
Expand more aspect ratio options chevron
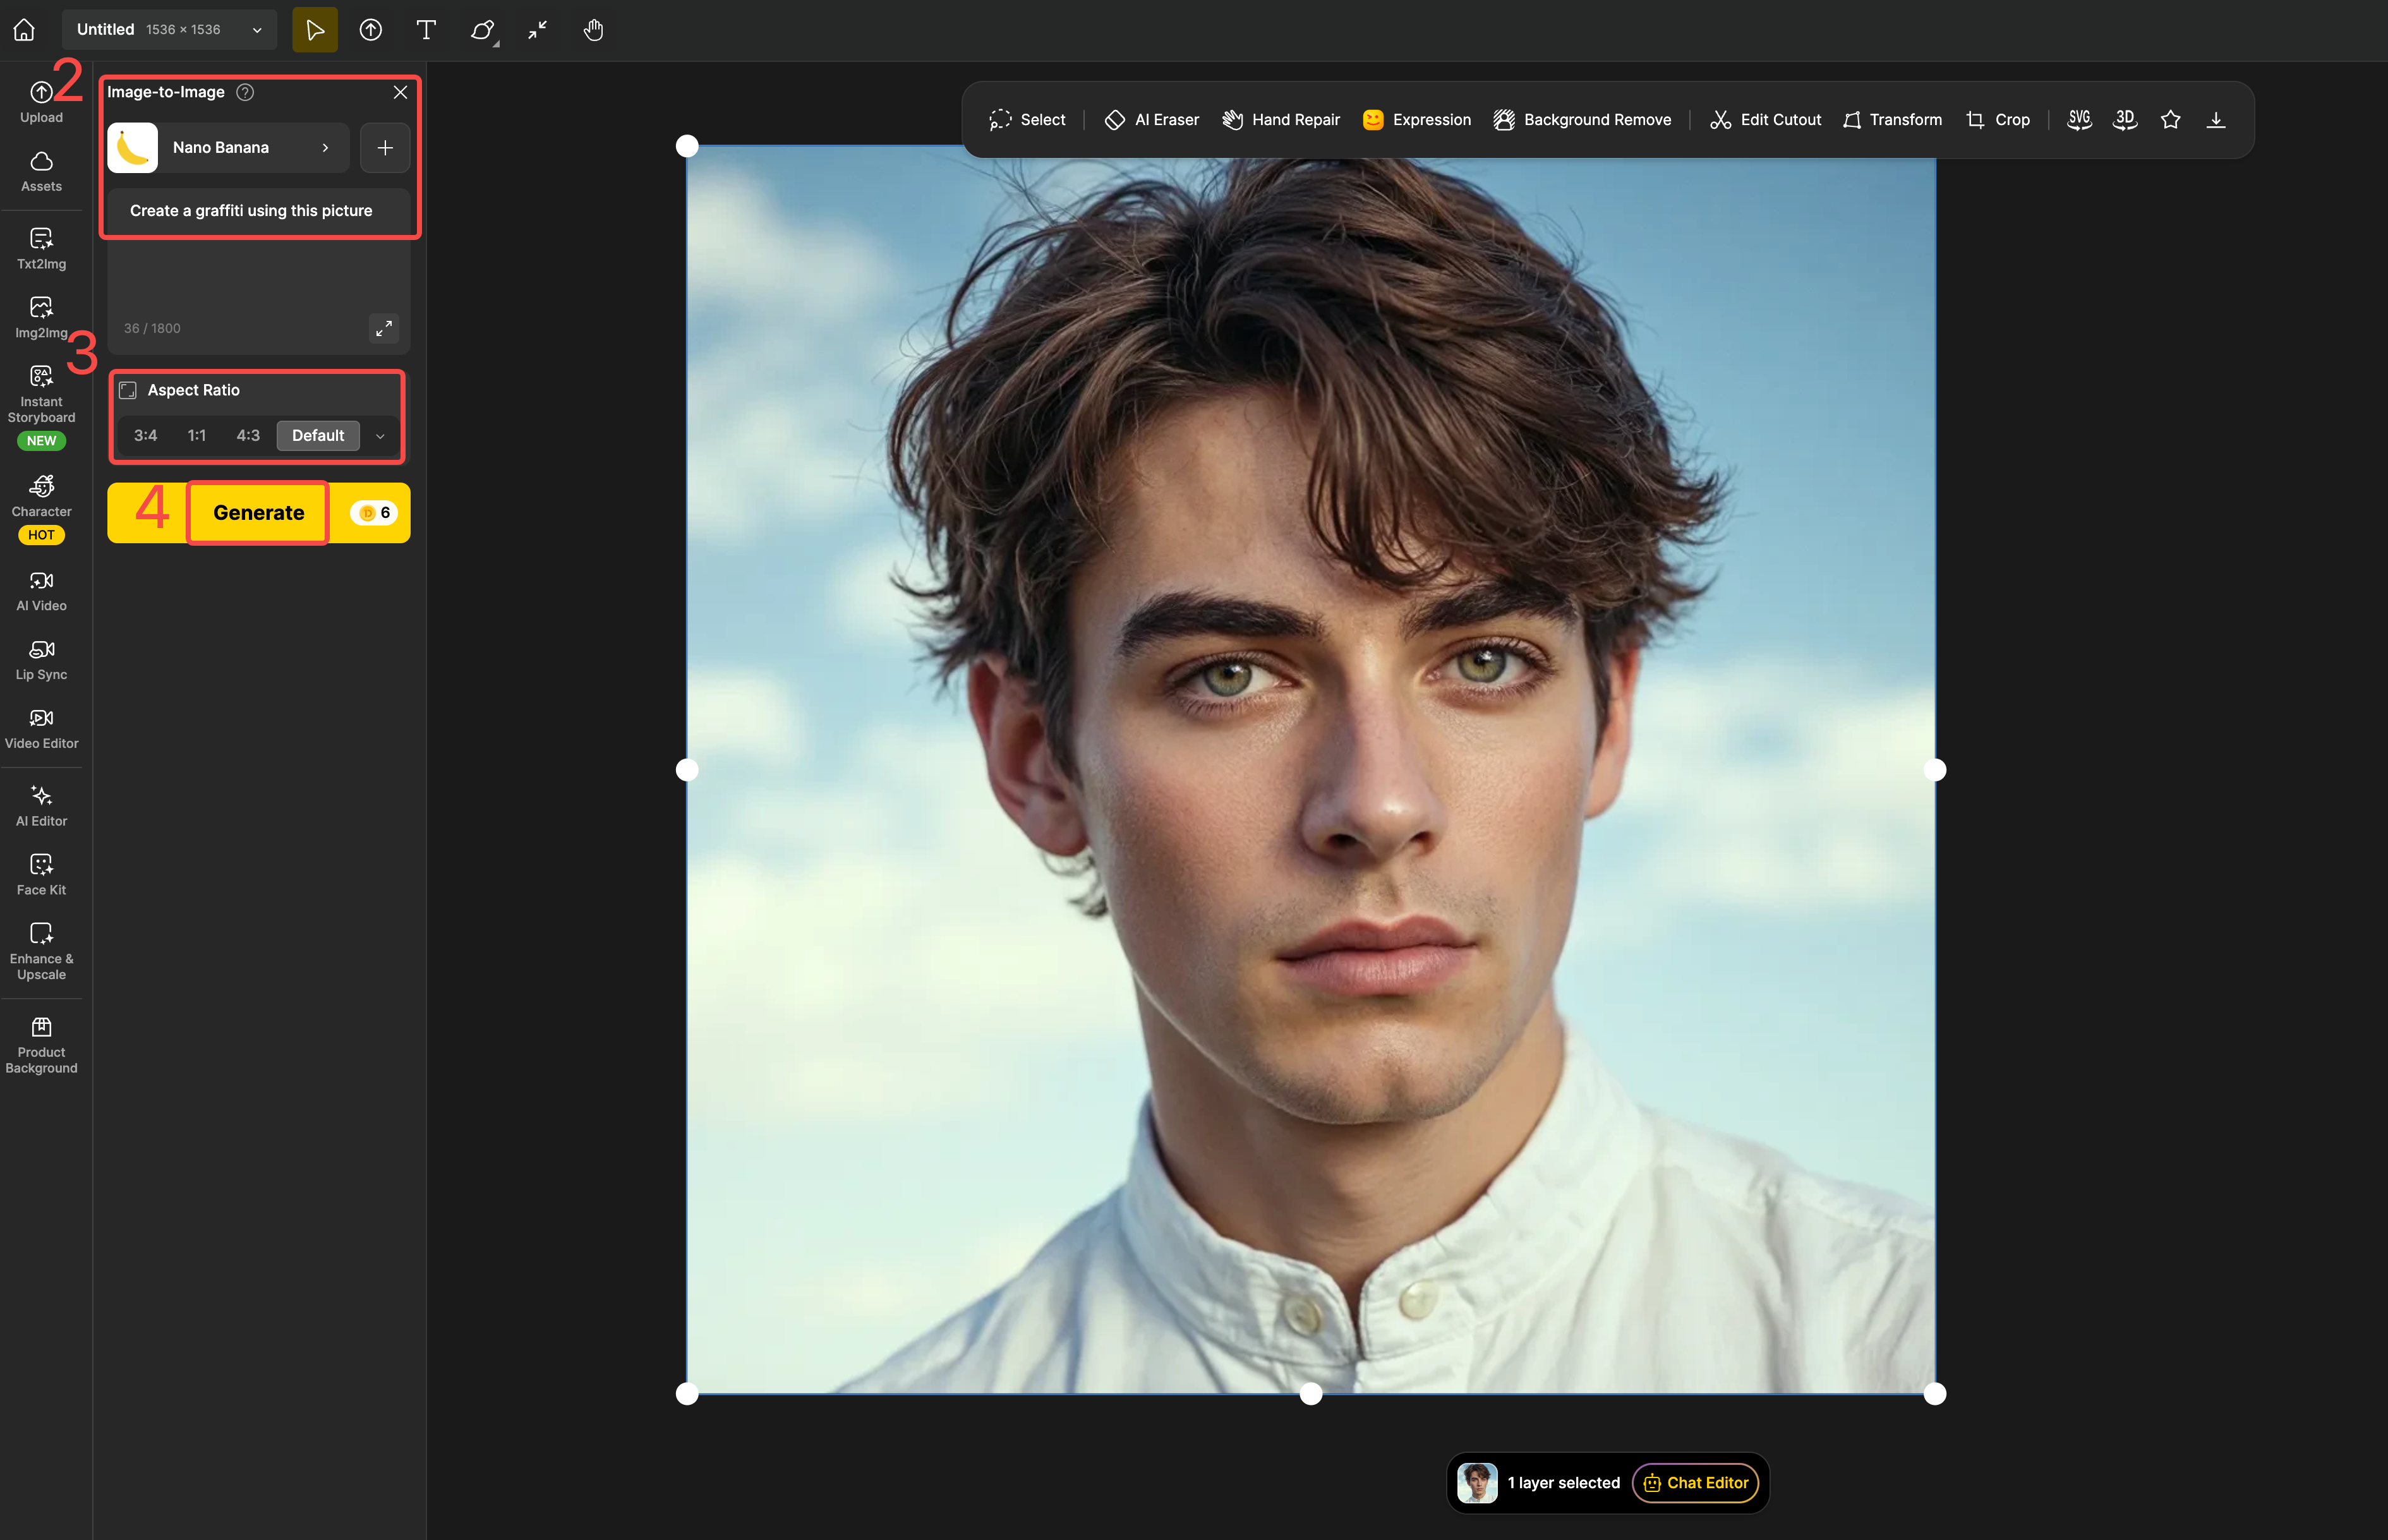380,436
